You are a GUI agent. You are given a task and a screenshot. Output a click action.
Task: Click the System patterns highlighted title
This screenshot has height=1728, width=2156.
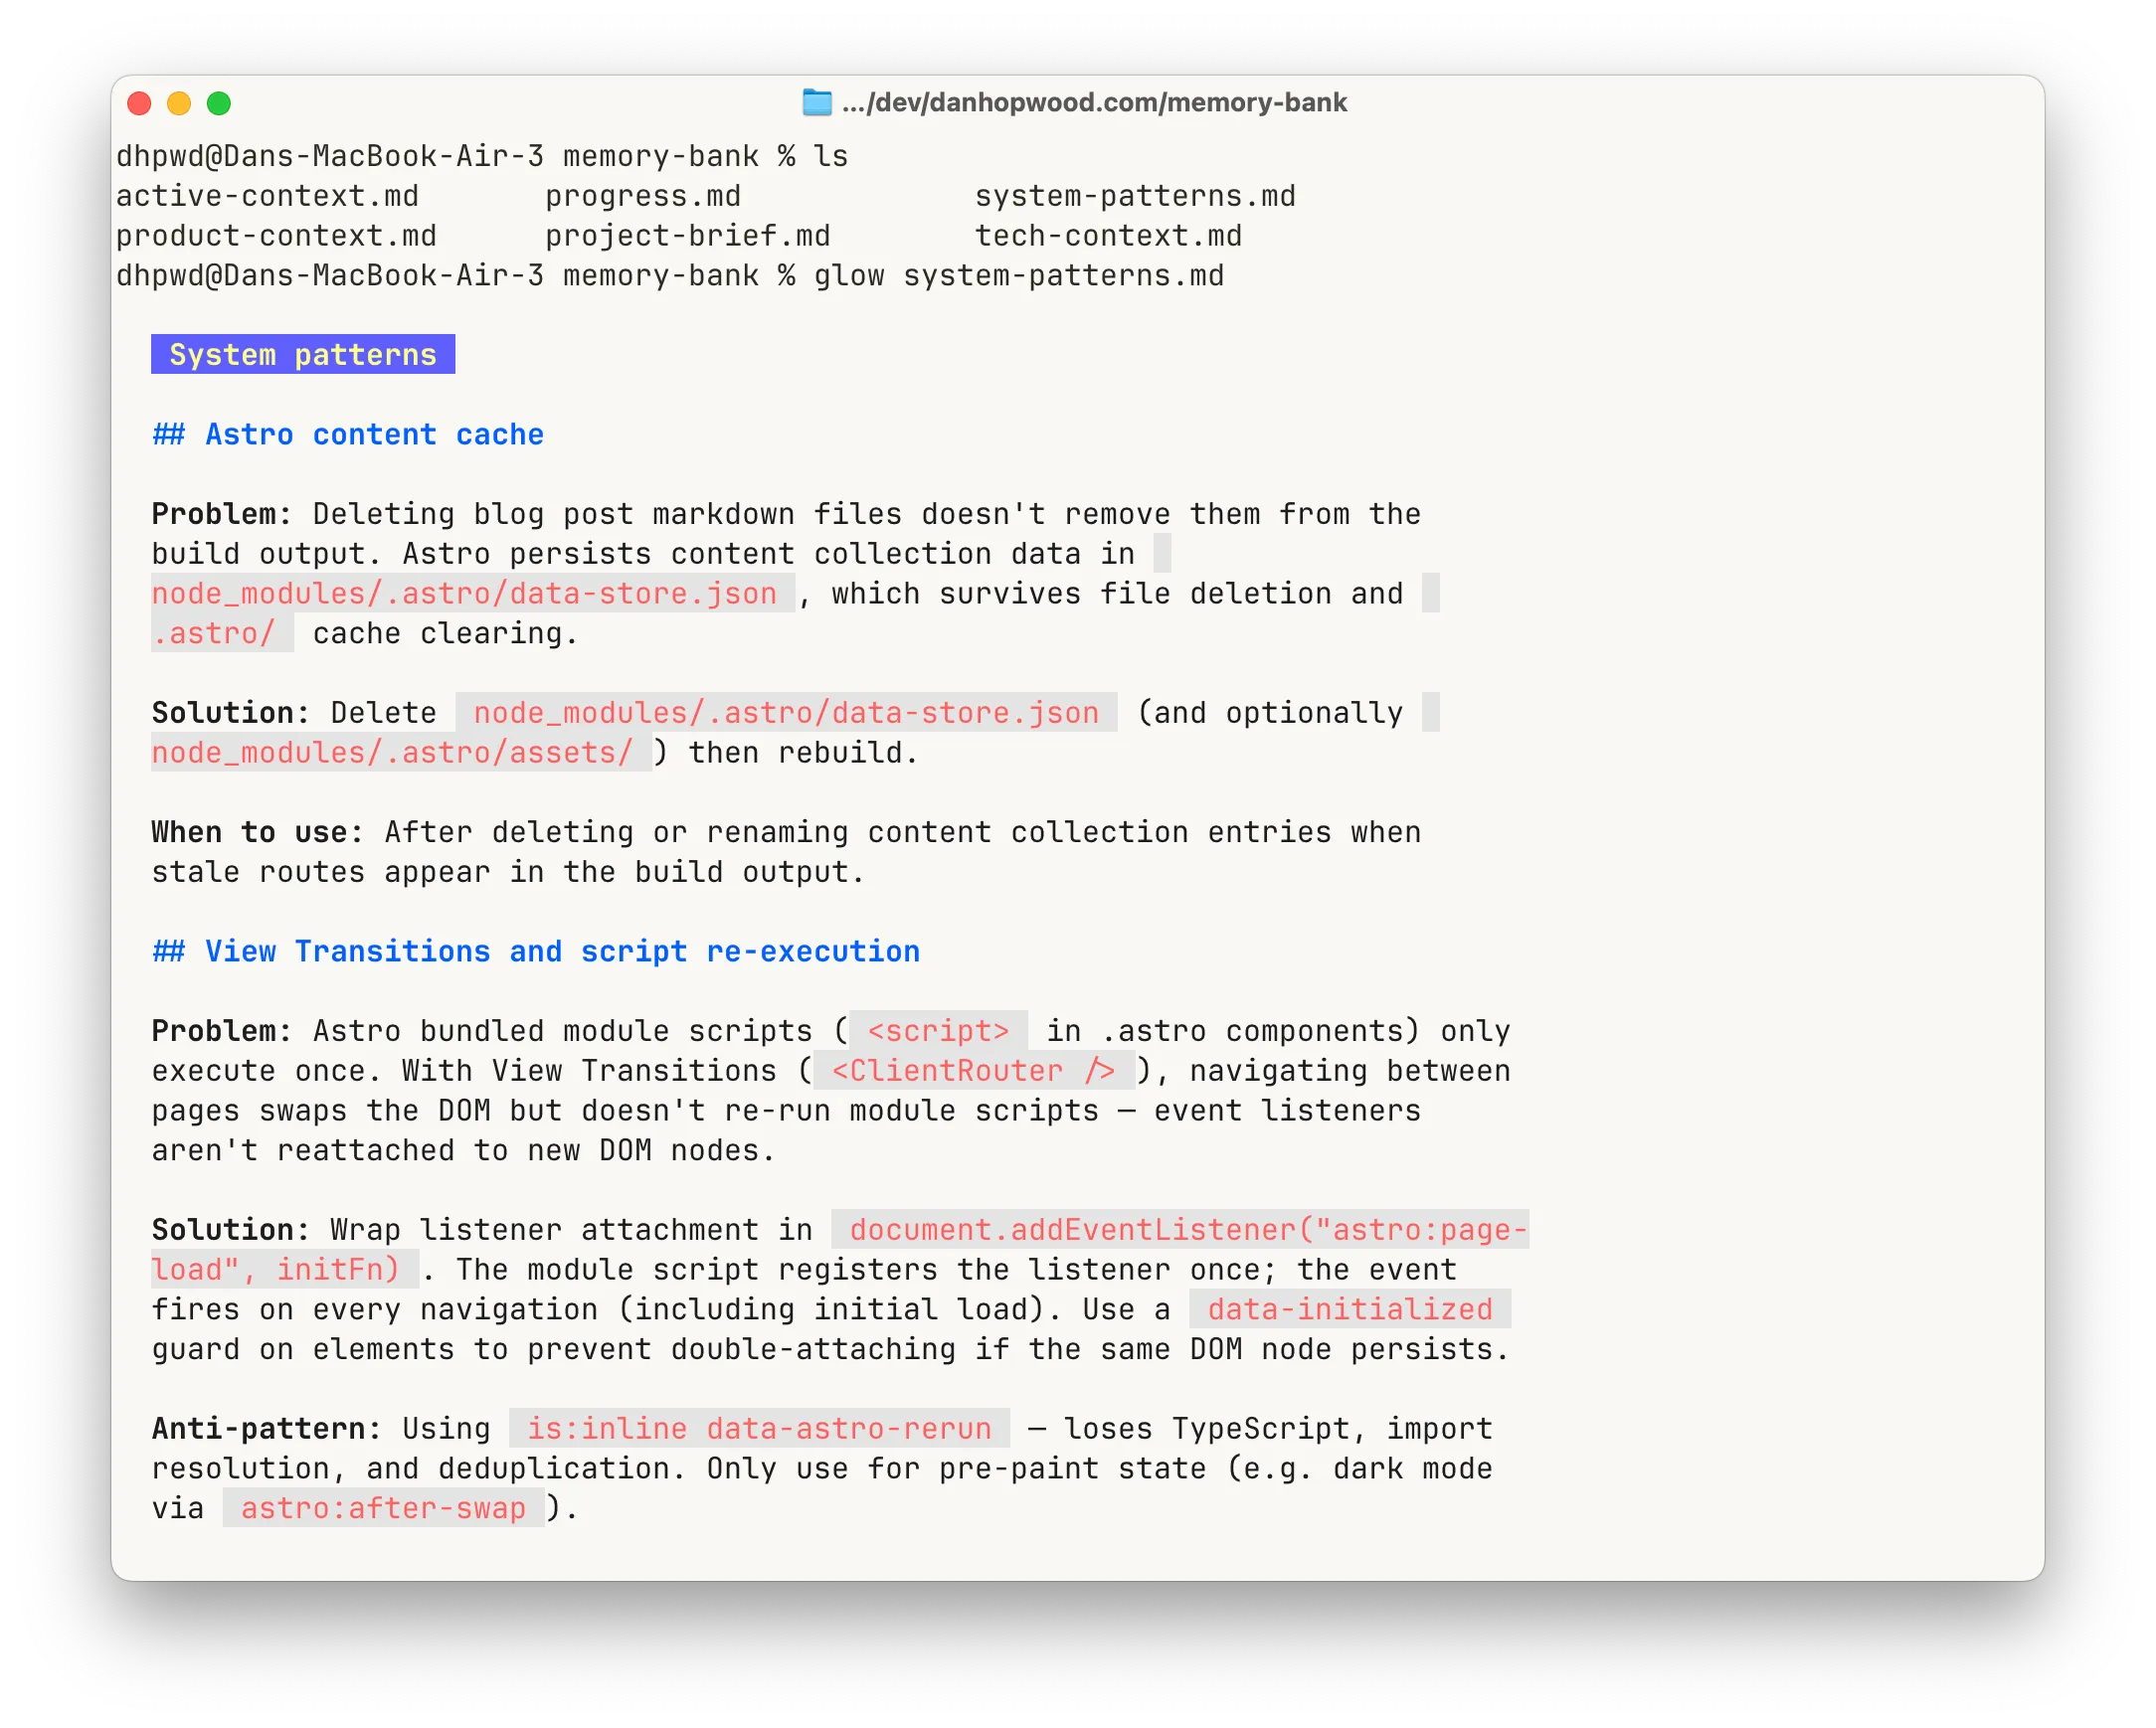pos(302,354)
